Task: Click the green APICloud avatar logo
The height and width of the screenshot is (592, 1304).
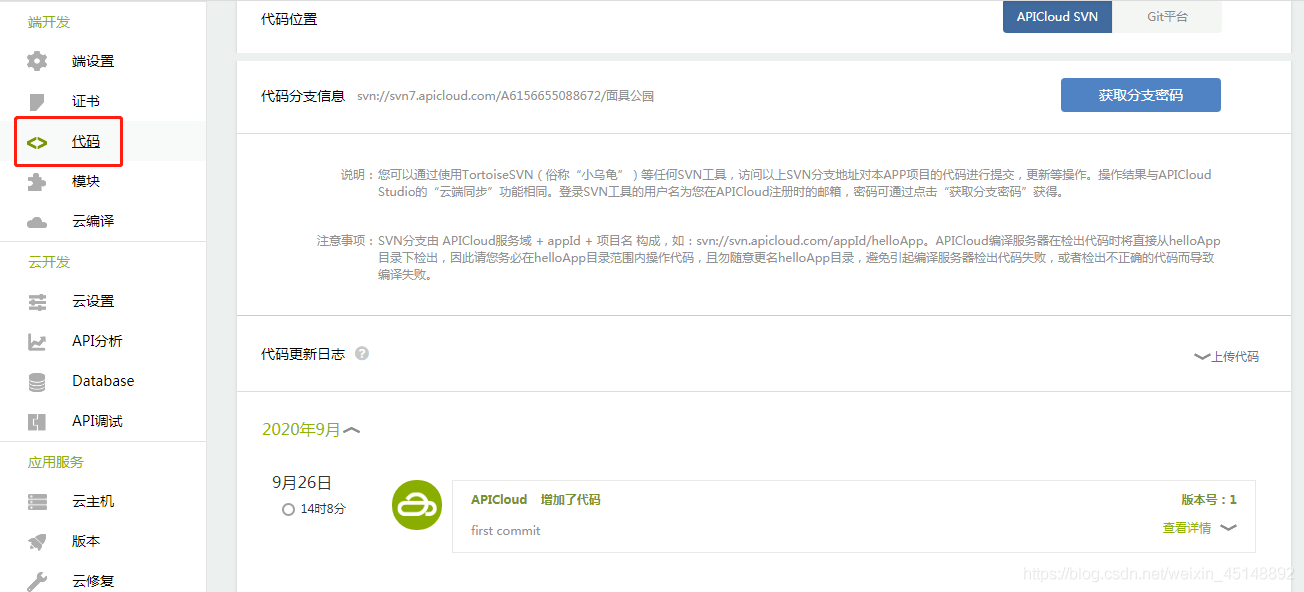Action: [417, 505]
